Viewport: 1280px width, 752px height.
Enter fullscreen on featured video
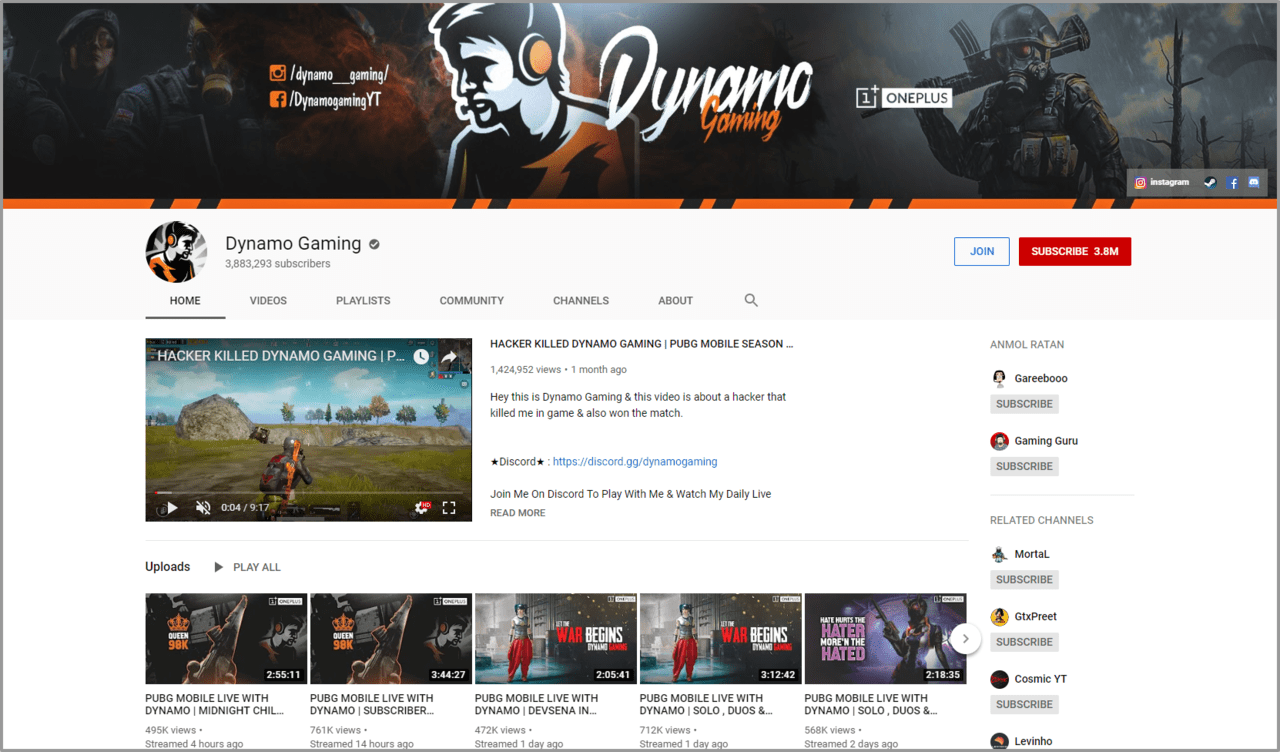(450, 508)
